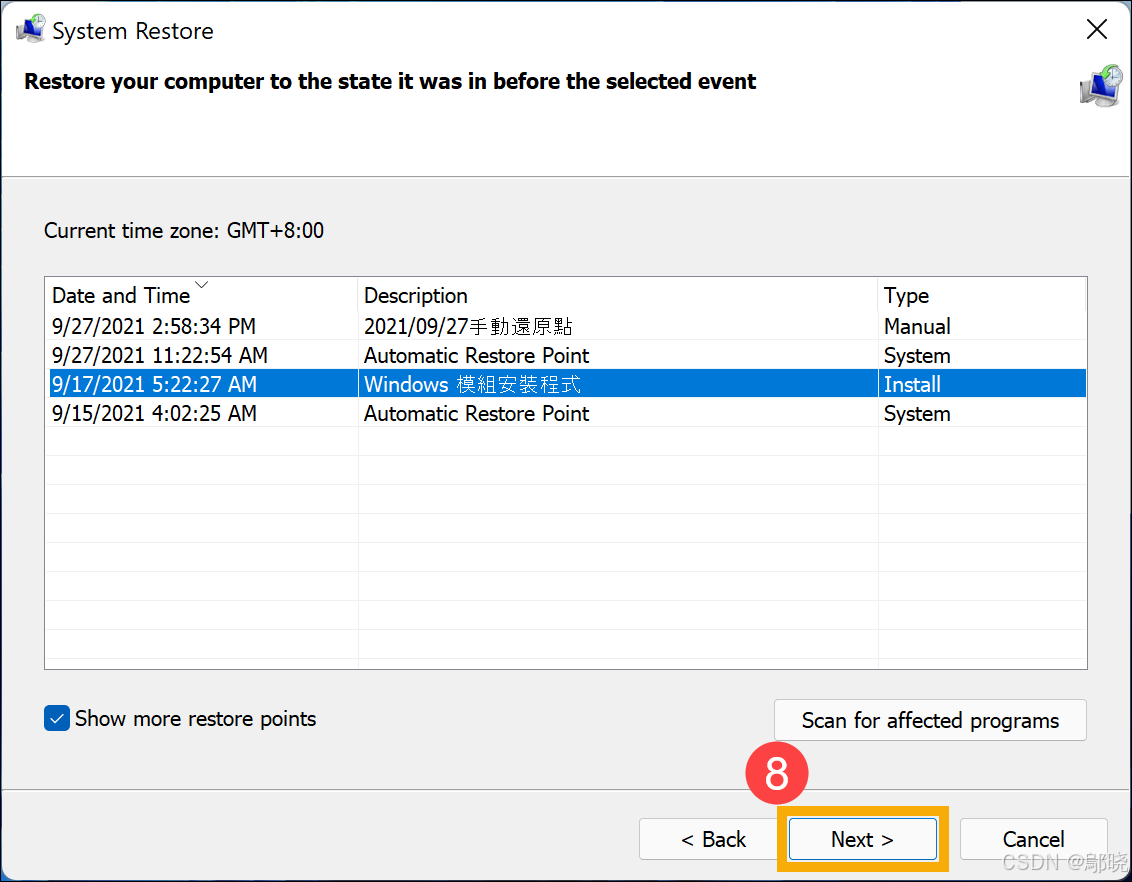Screen dimensions: 1132x882
Task: Click System type in 9/27/2021 row
Action: pos(917,355)
